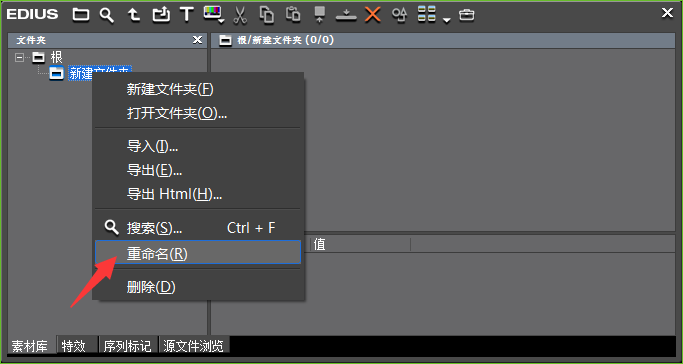Choose 重命名(R) menu entry
Screen dimensions: 683x364
[198, 252]
